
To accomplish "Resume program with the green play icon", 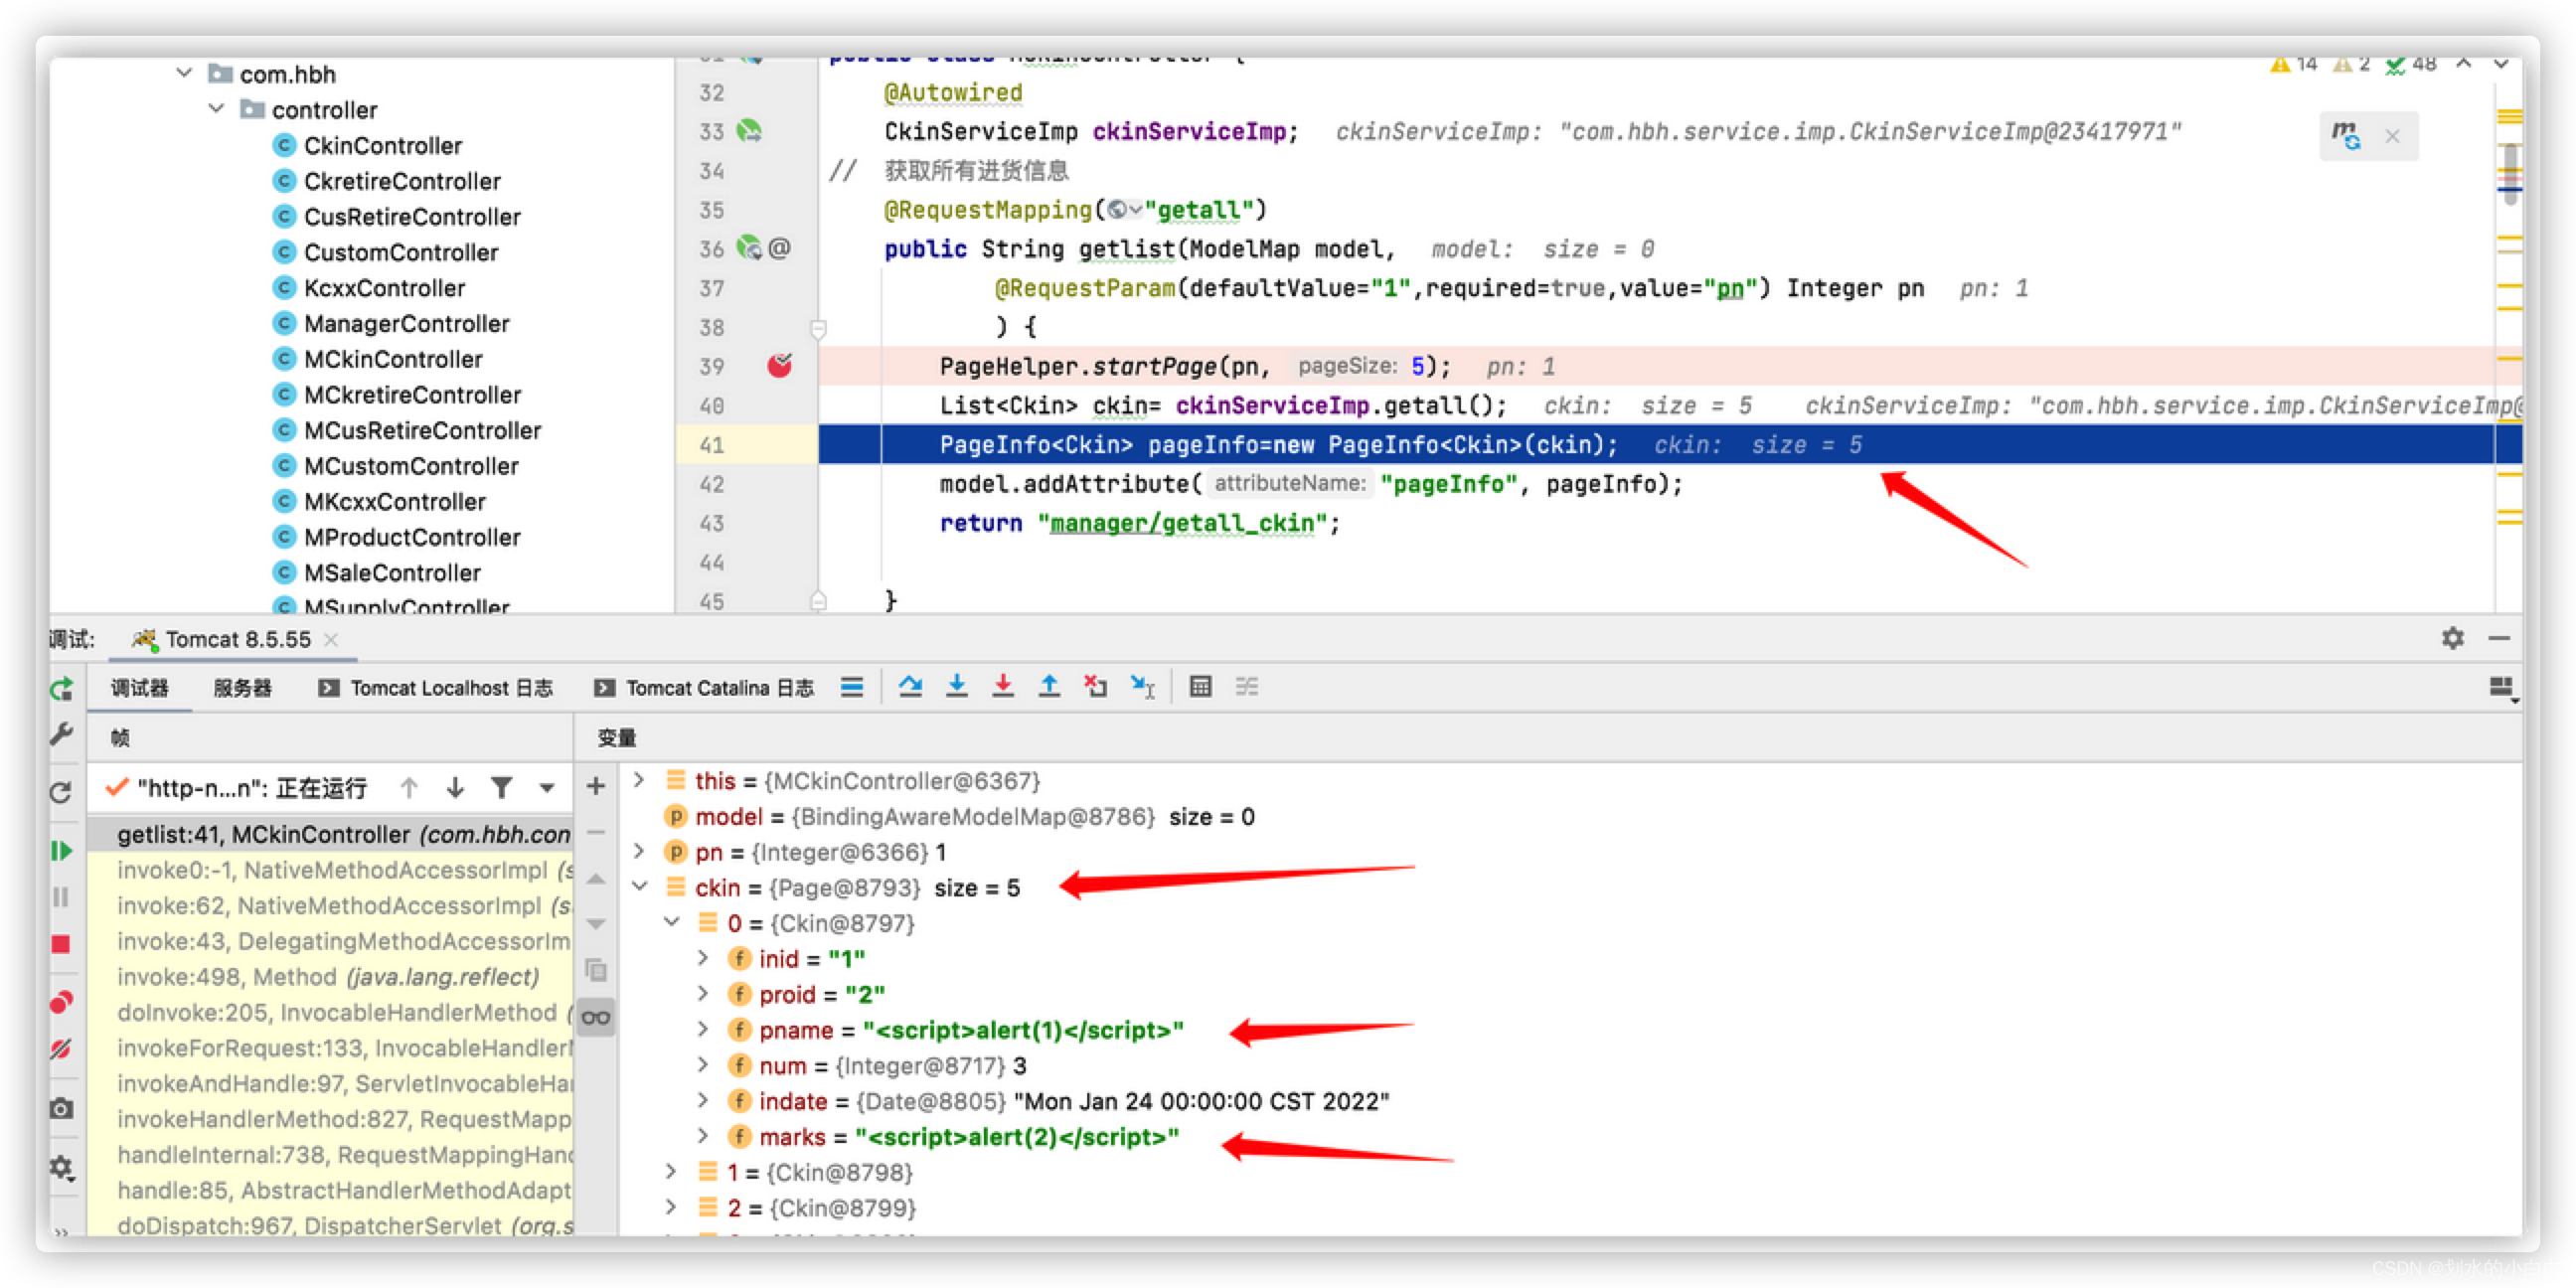I will [62, 850].
